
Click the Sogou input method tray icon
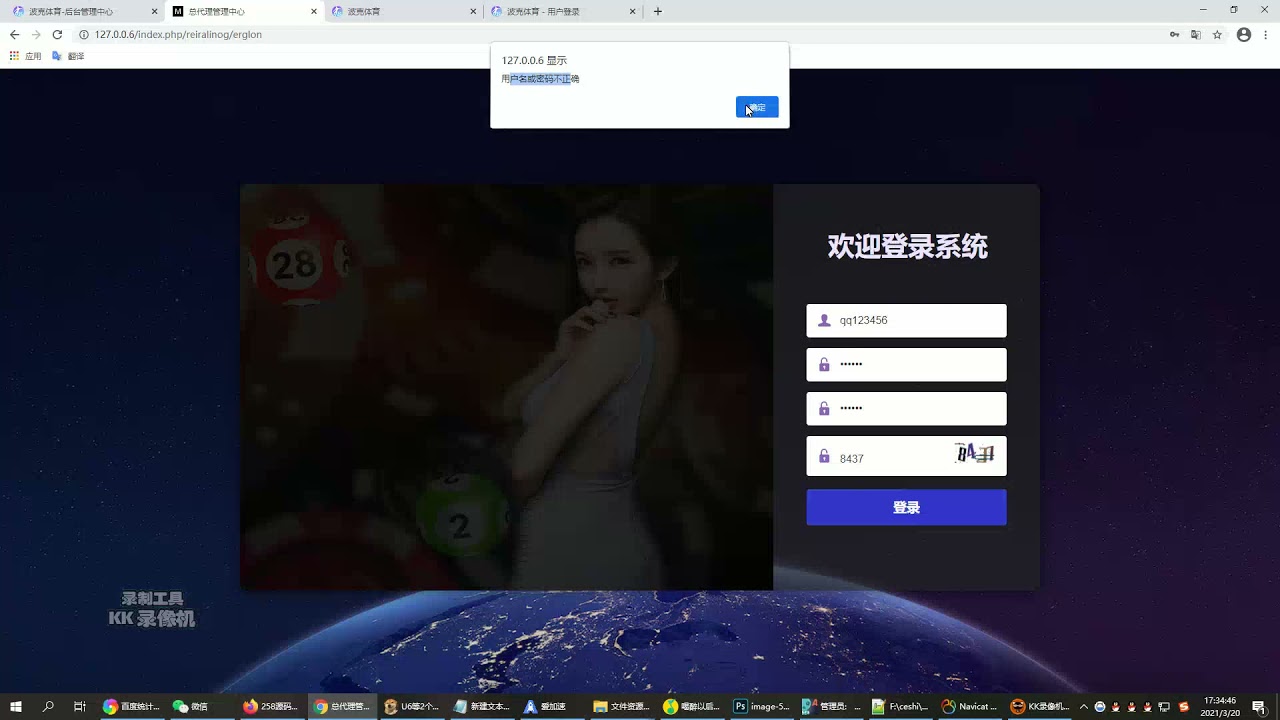(x=1184, y=706)
